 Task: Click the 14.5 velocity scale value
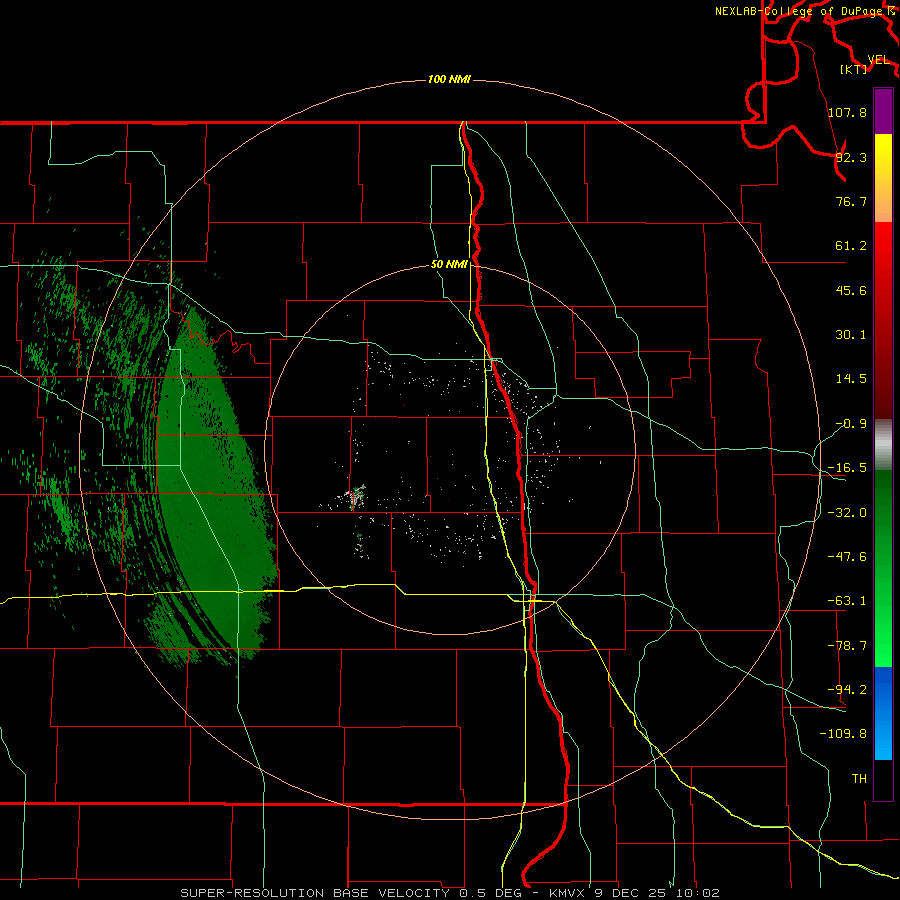[x=851, y=379]
